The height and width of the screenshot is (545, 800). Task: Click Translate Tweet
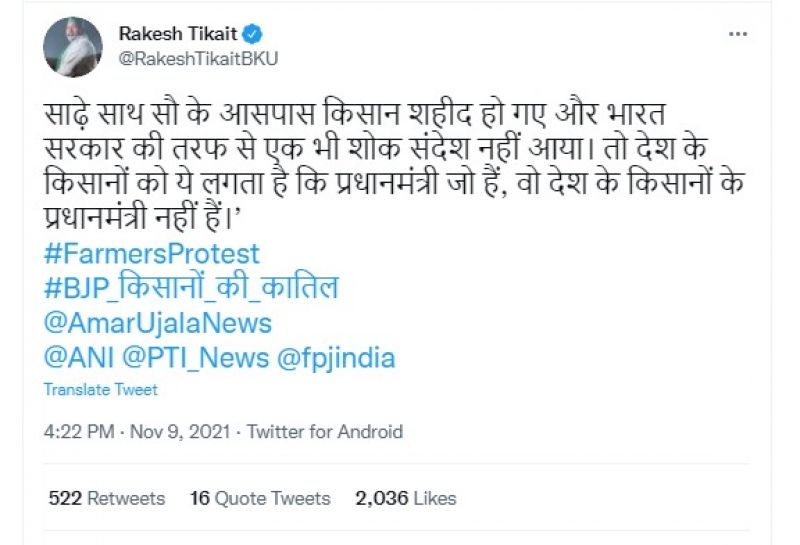pos(100,390)
